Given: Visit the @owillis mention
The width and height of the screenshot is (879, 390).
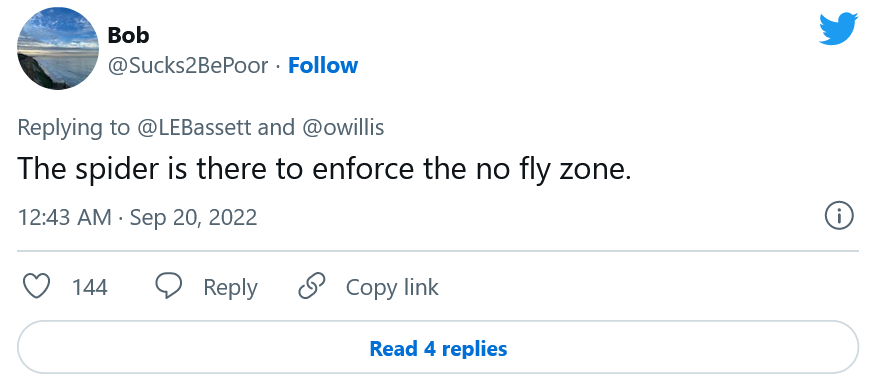Looking at the screenshot, I should (x=343, y=128).
